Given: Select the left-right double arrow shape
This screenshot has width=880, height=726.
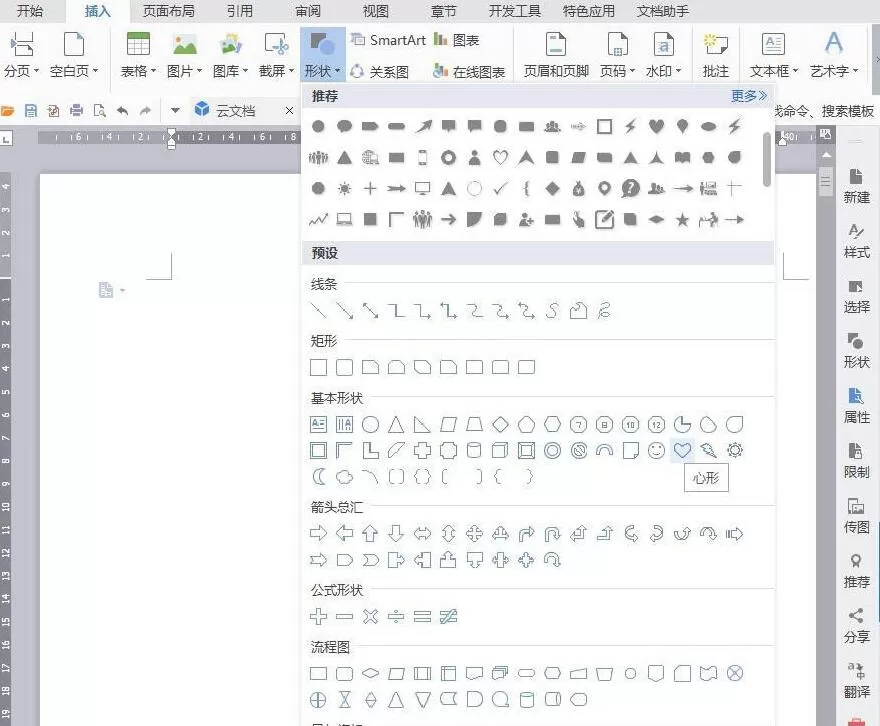Looking at the screenshot, I should click(x=422, y=533).
